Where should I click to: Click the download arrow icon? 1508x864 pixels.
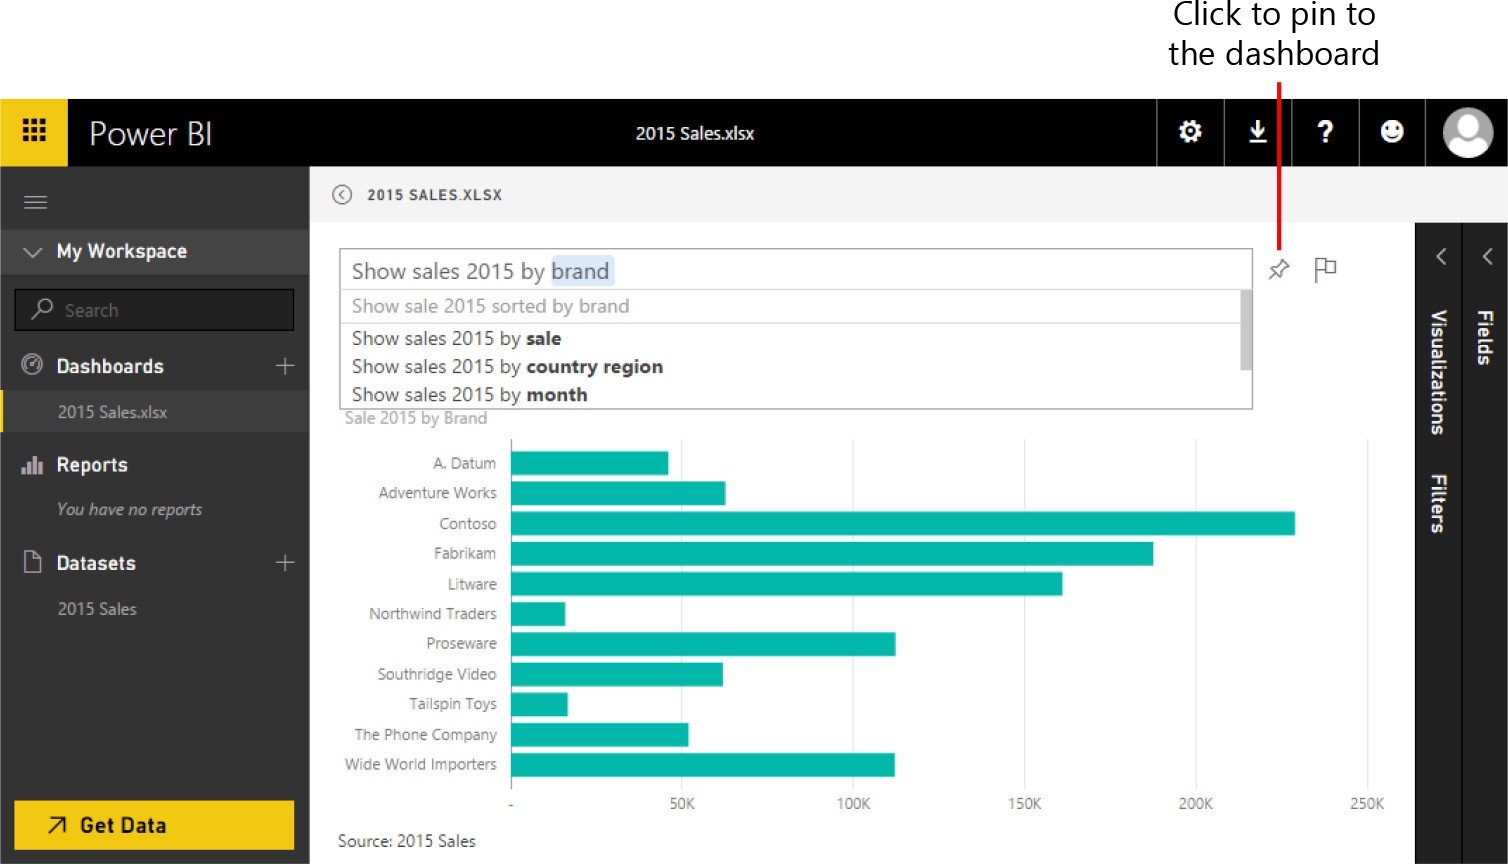click(1258, 131)
